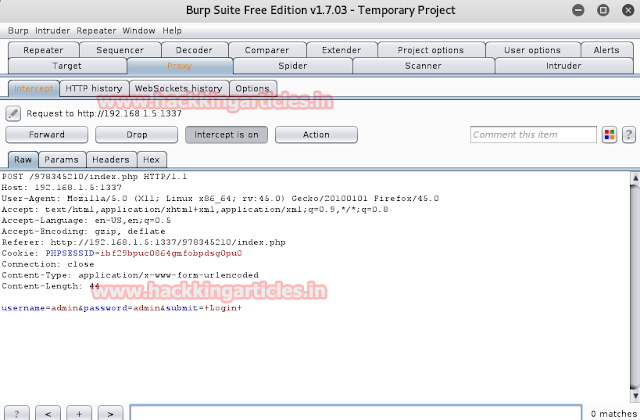This screenshot has width=640, height=420.
Task: Click the search field at the bottom
Action: [x=356, y=413]
